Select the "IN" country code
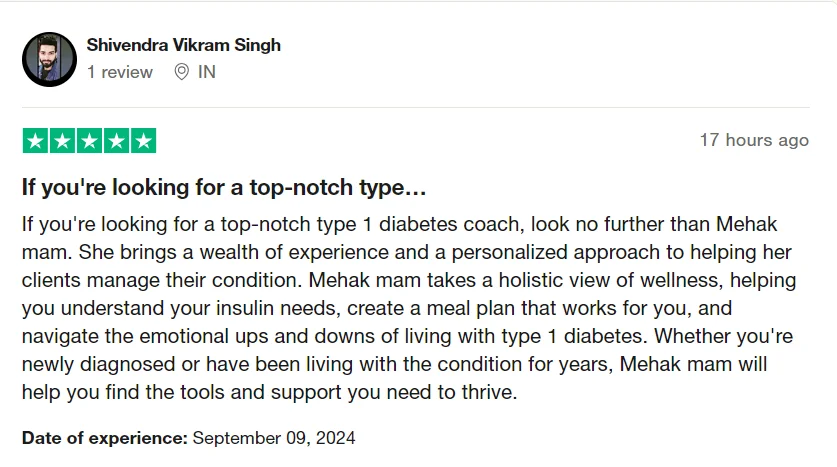 pos(207,72)
